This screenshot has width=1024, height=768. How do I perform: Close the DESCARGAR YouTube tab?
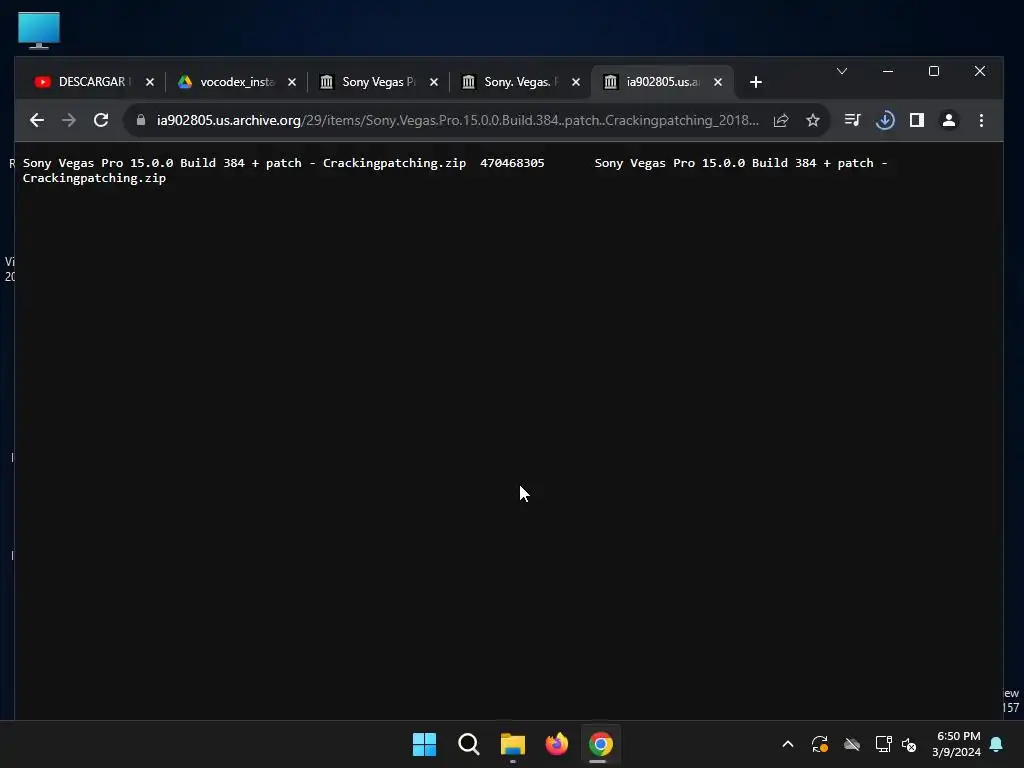pos(150,82)
